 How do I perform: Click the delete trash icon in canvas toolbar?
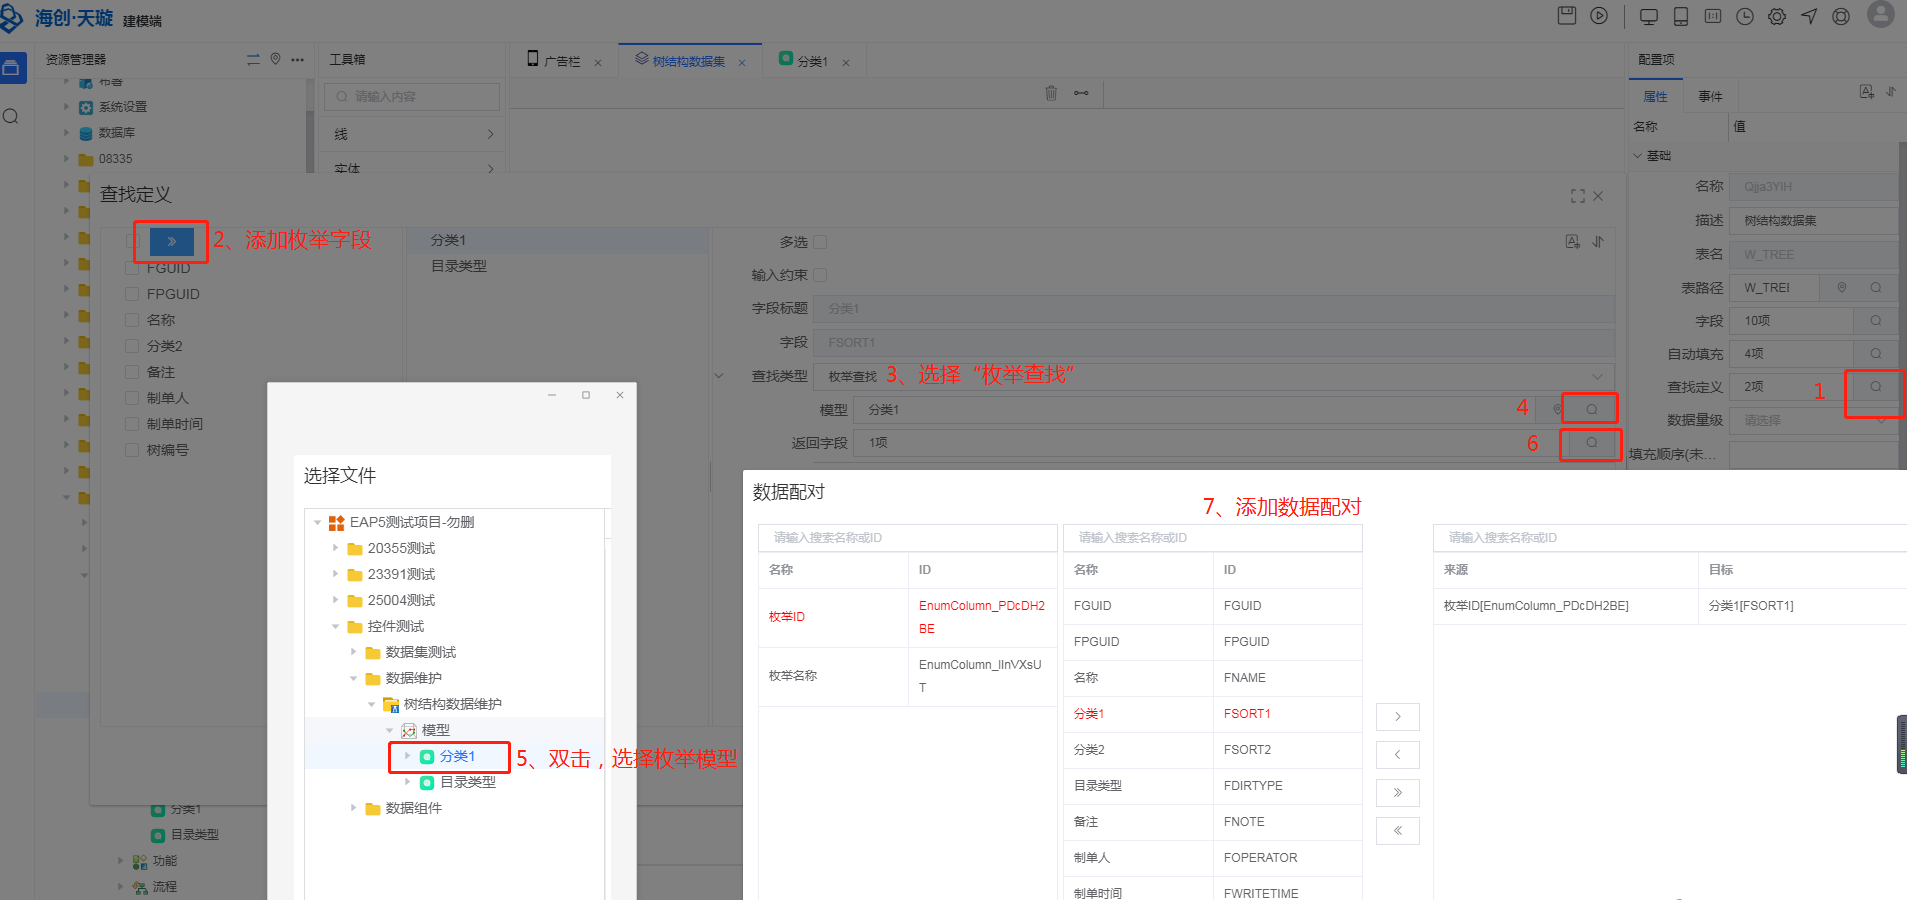[1051, 93]
